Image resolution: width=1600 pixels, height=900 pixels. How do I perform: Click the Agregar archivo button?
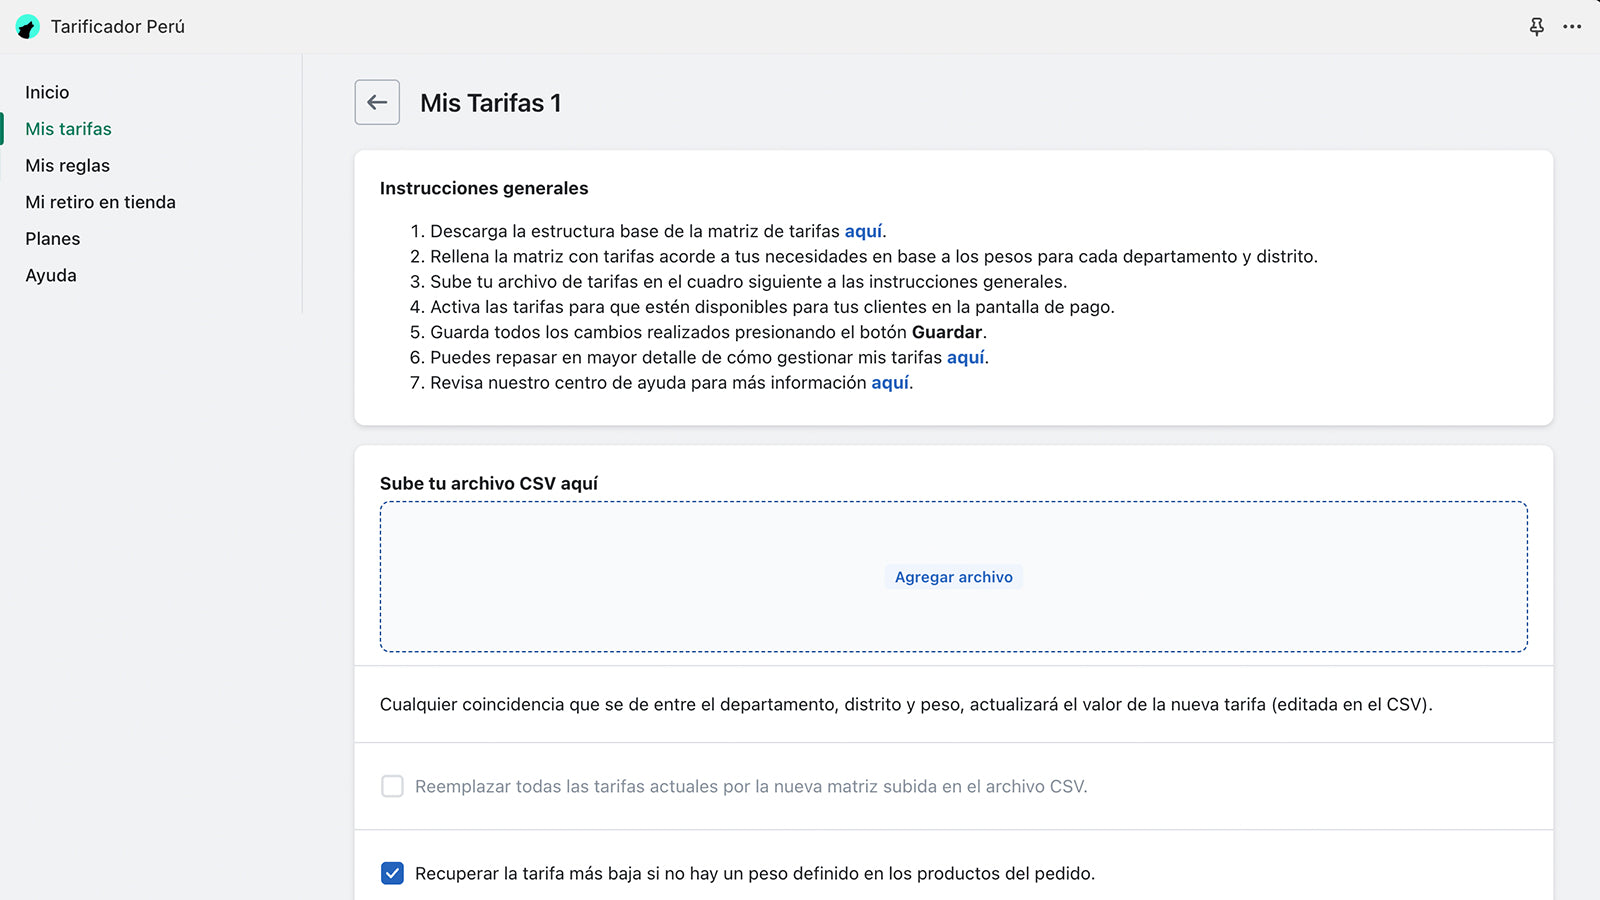coord(953,576)
